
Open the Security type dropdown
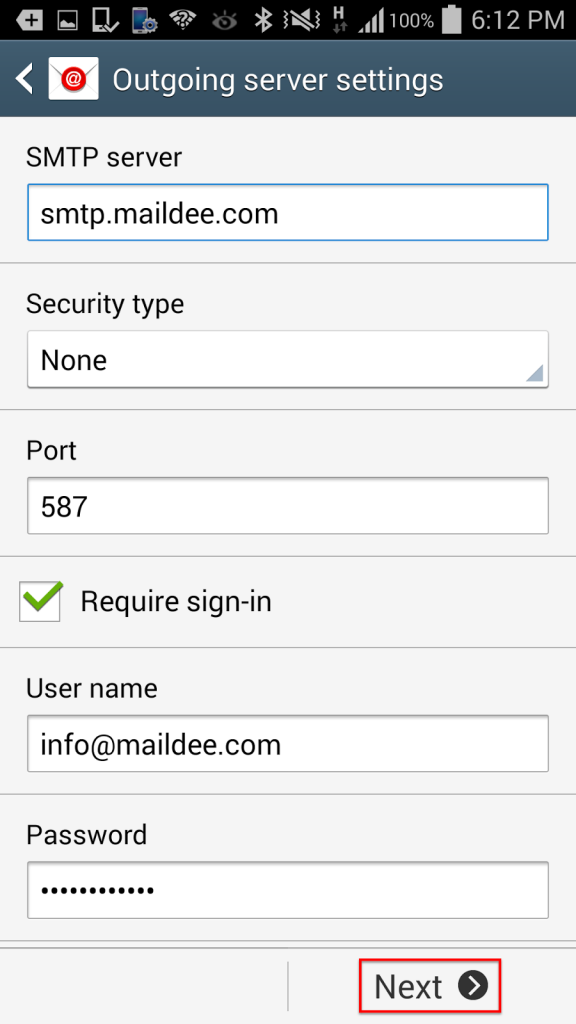(287, 359)
